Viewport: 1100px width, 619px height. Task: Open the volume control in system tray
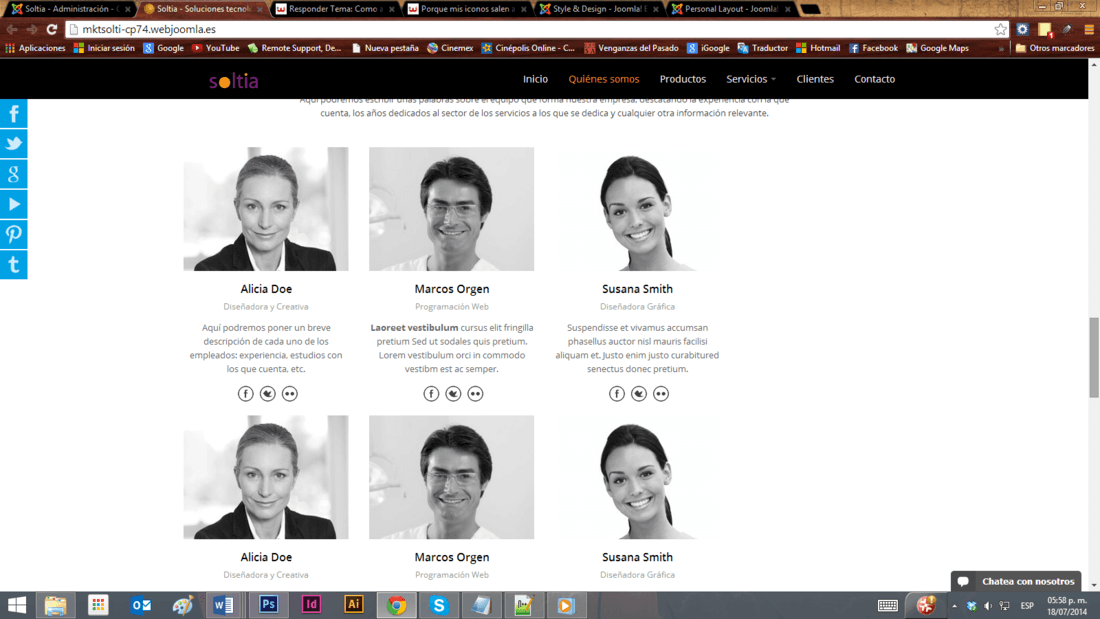(988, 606)
